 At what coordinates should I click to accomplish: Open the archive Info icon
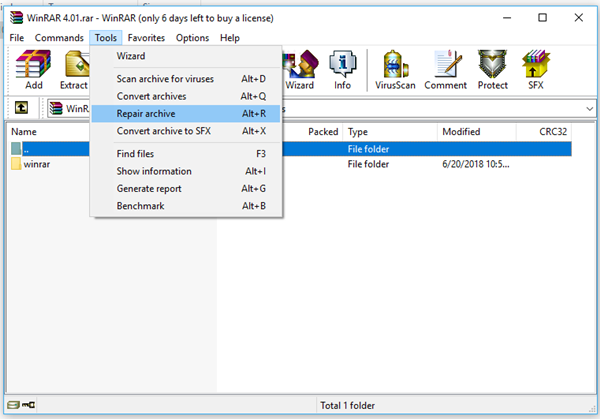pyautogui.click(x=342, y=69)
